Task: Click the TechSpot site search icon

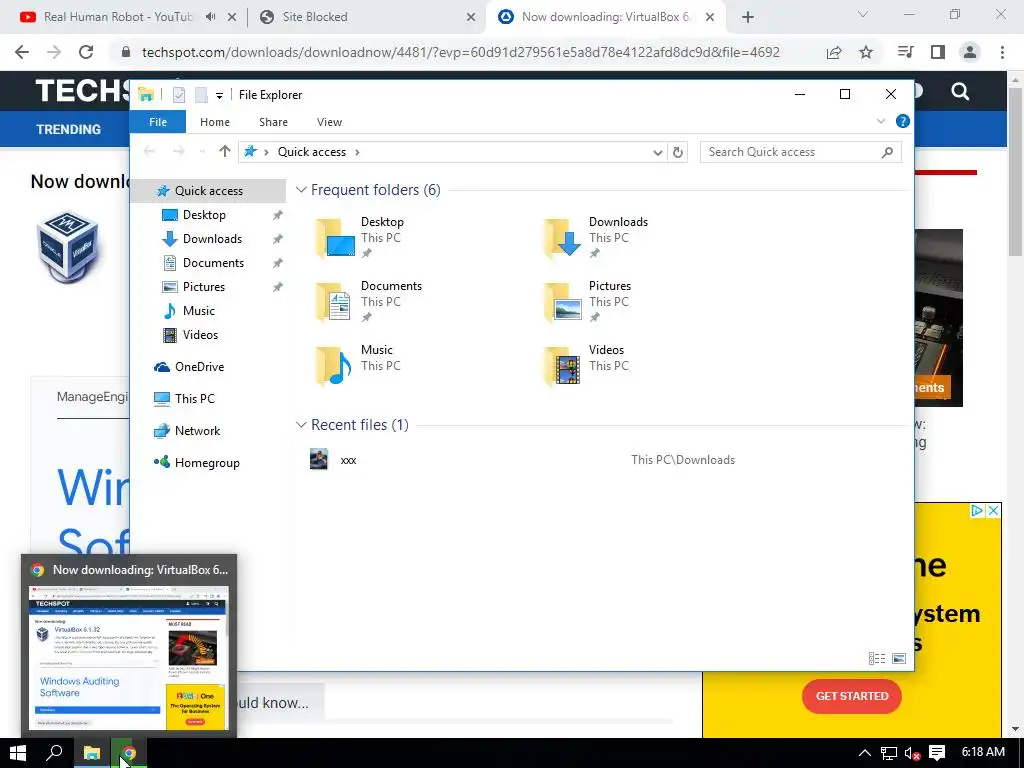Action: point(960,91)
